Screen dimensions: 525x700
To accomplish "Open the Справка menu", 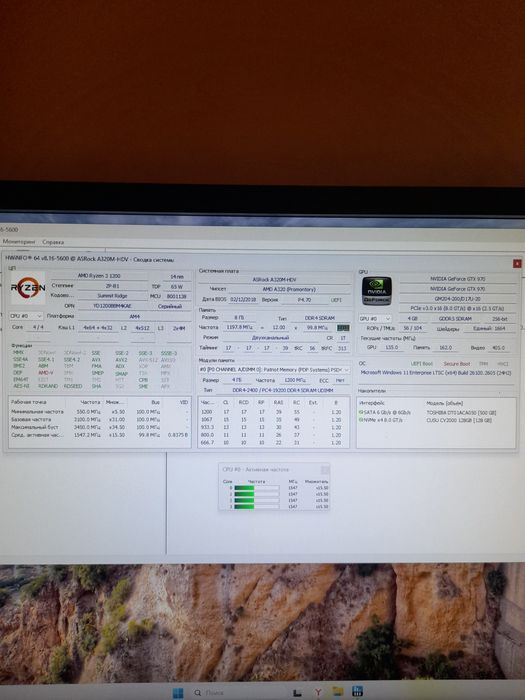I will click(x=53, y=242).
